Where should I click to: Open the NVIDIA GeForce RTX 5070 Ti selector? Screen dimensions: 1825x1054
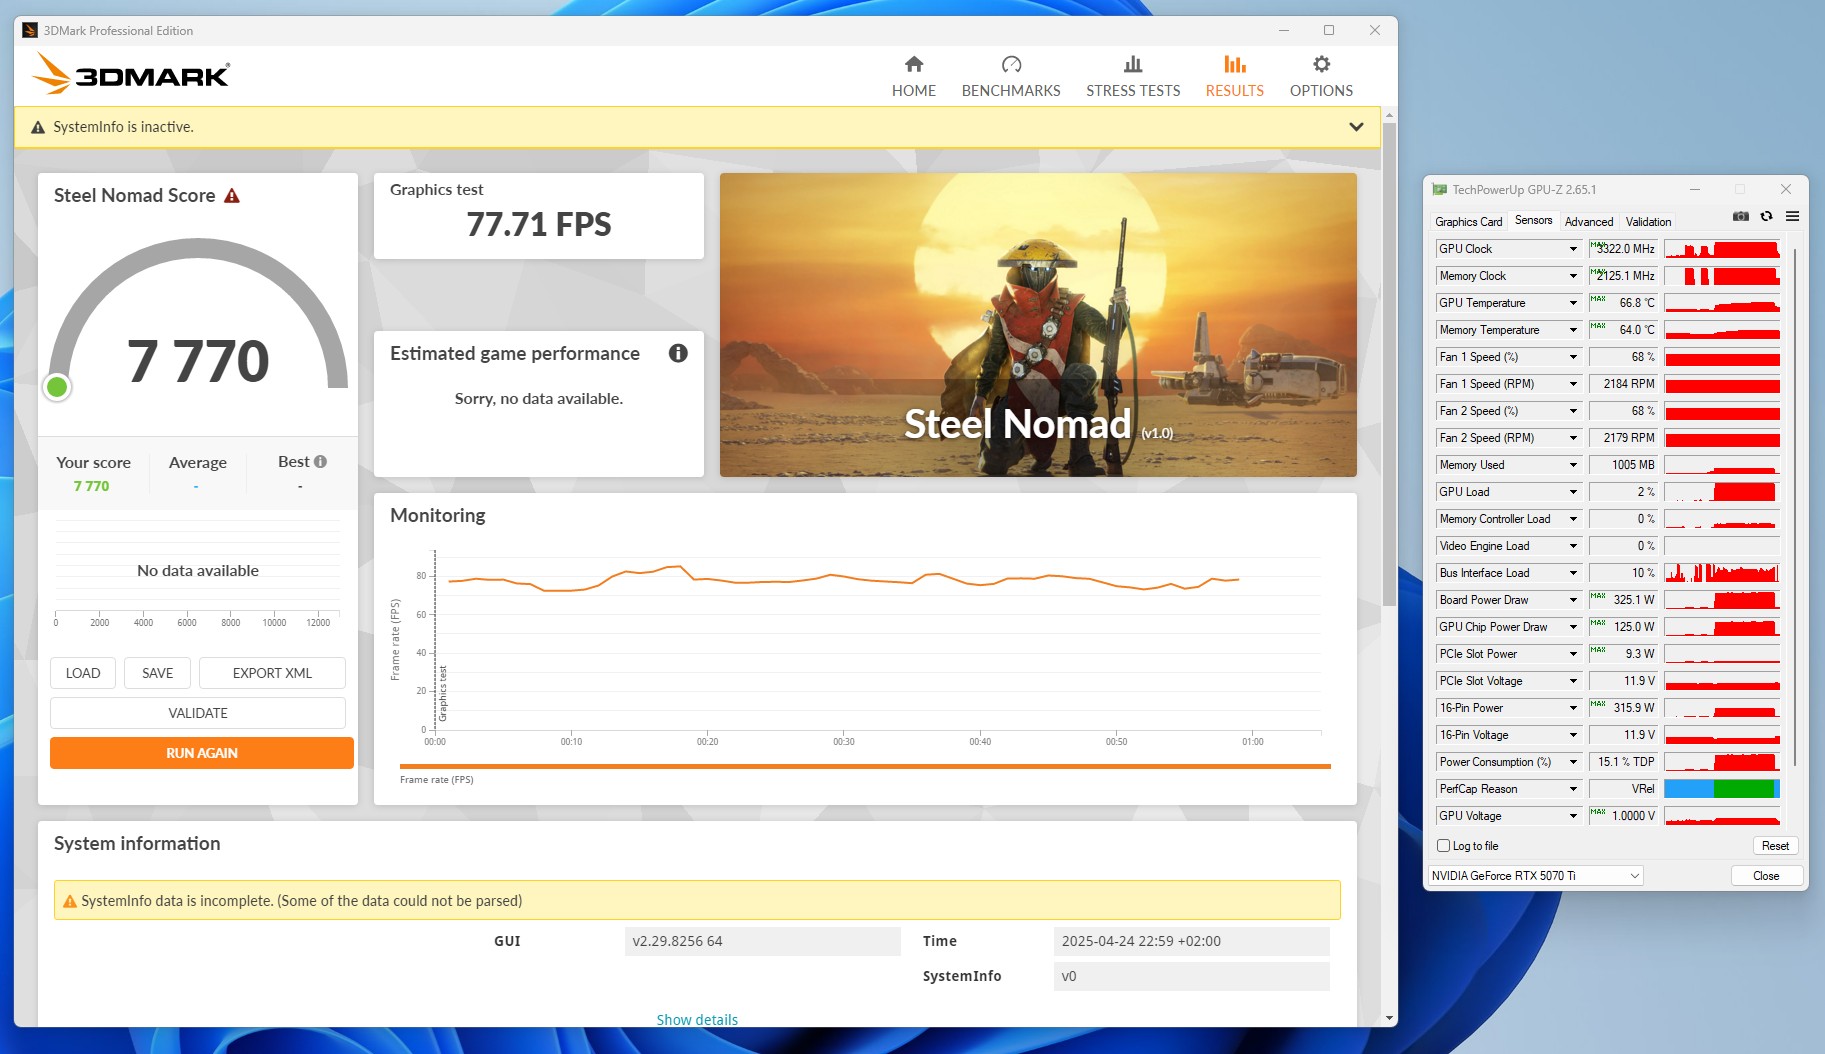[1535, 876]
